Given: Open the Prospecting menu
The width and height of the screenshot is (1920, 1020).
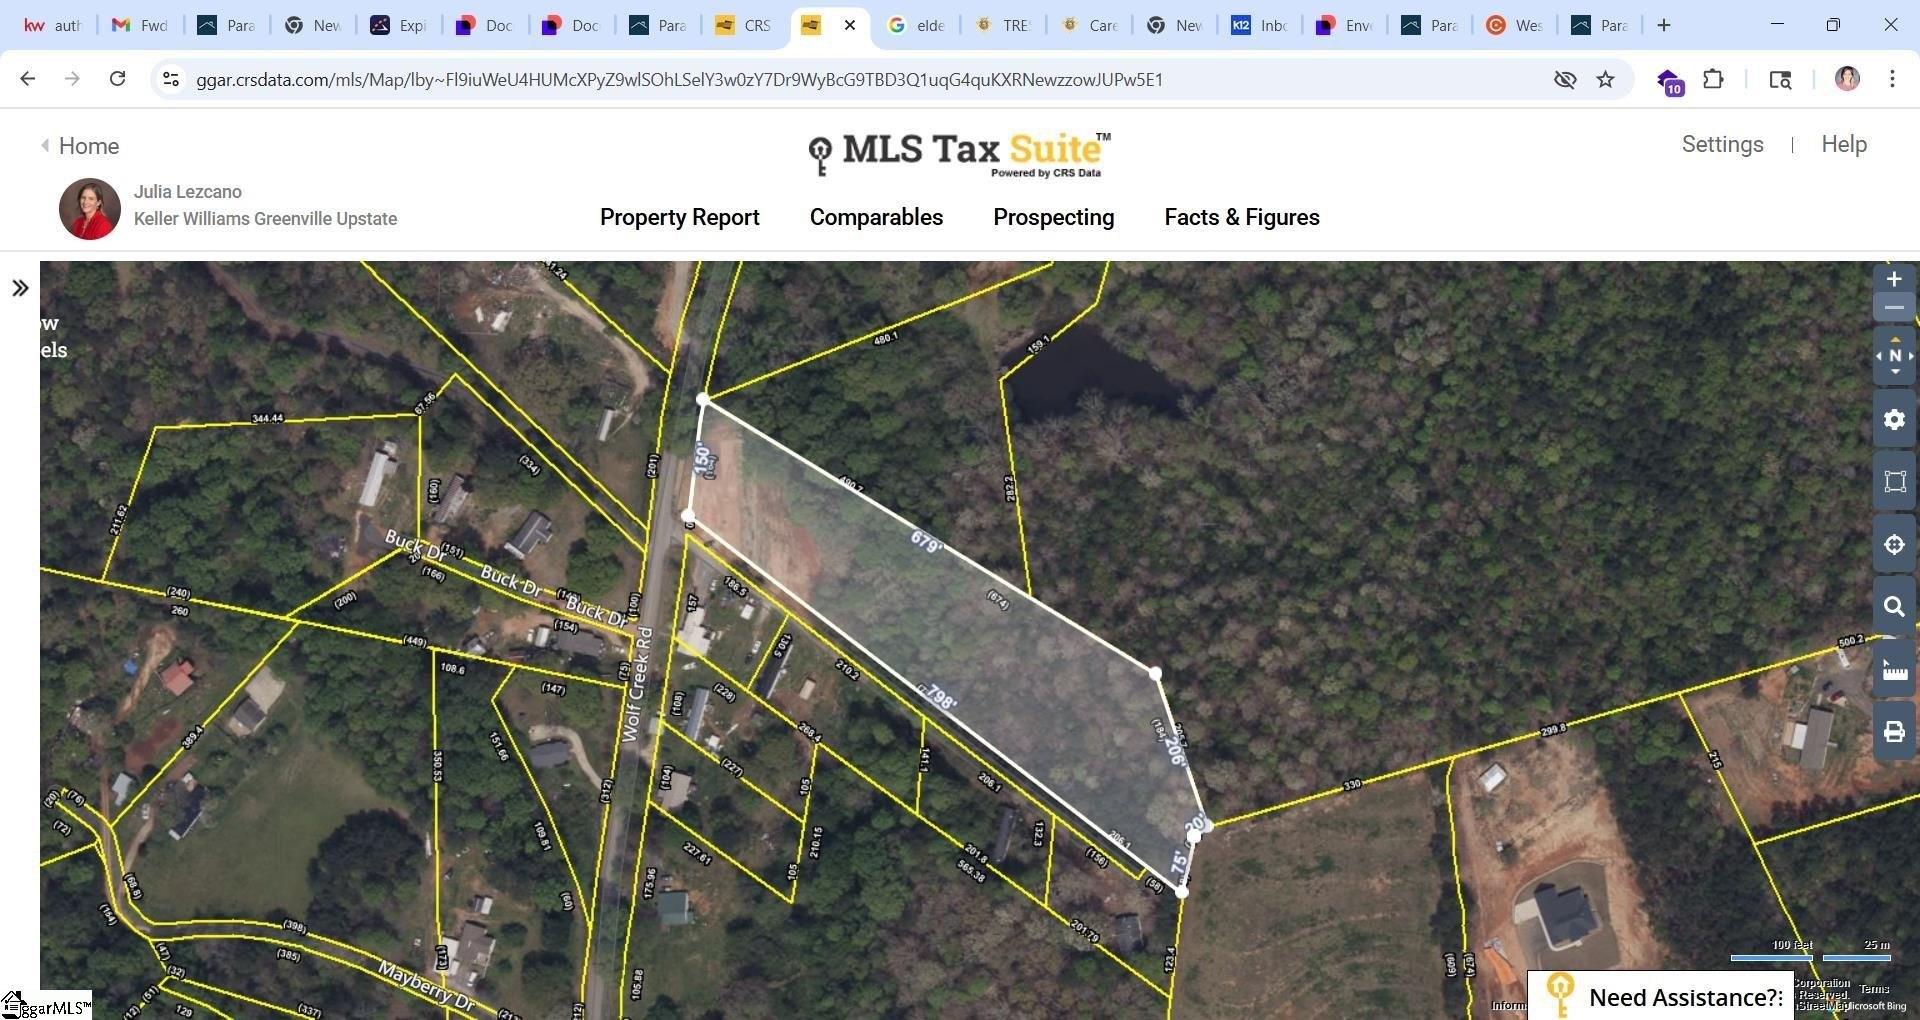Looking at the screenshot, I should [x=1053, y=218].
